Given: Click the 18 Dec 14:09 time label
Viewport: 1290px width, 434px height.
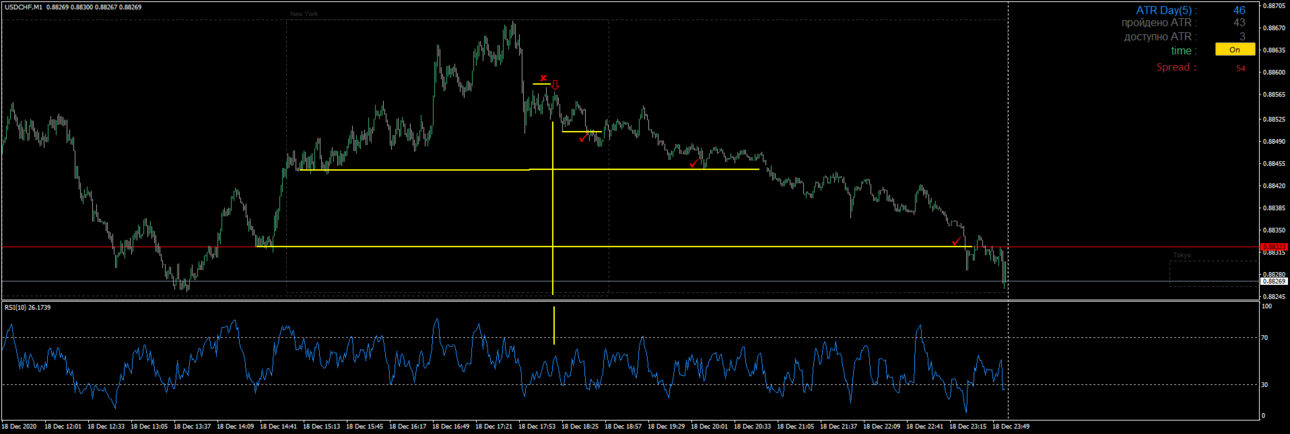Looking at the screenshot, I should [235, 426].
